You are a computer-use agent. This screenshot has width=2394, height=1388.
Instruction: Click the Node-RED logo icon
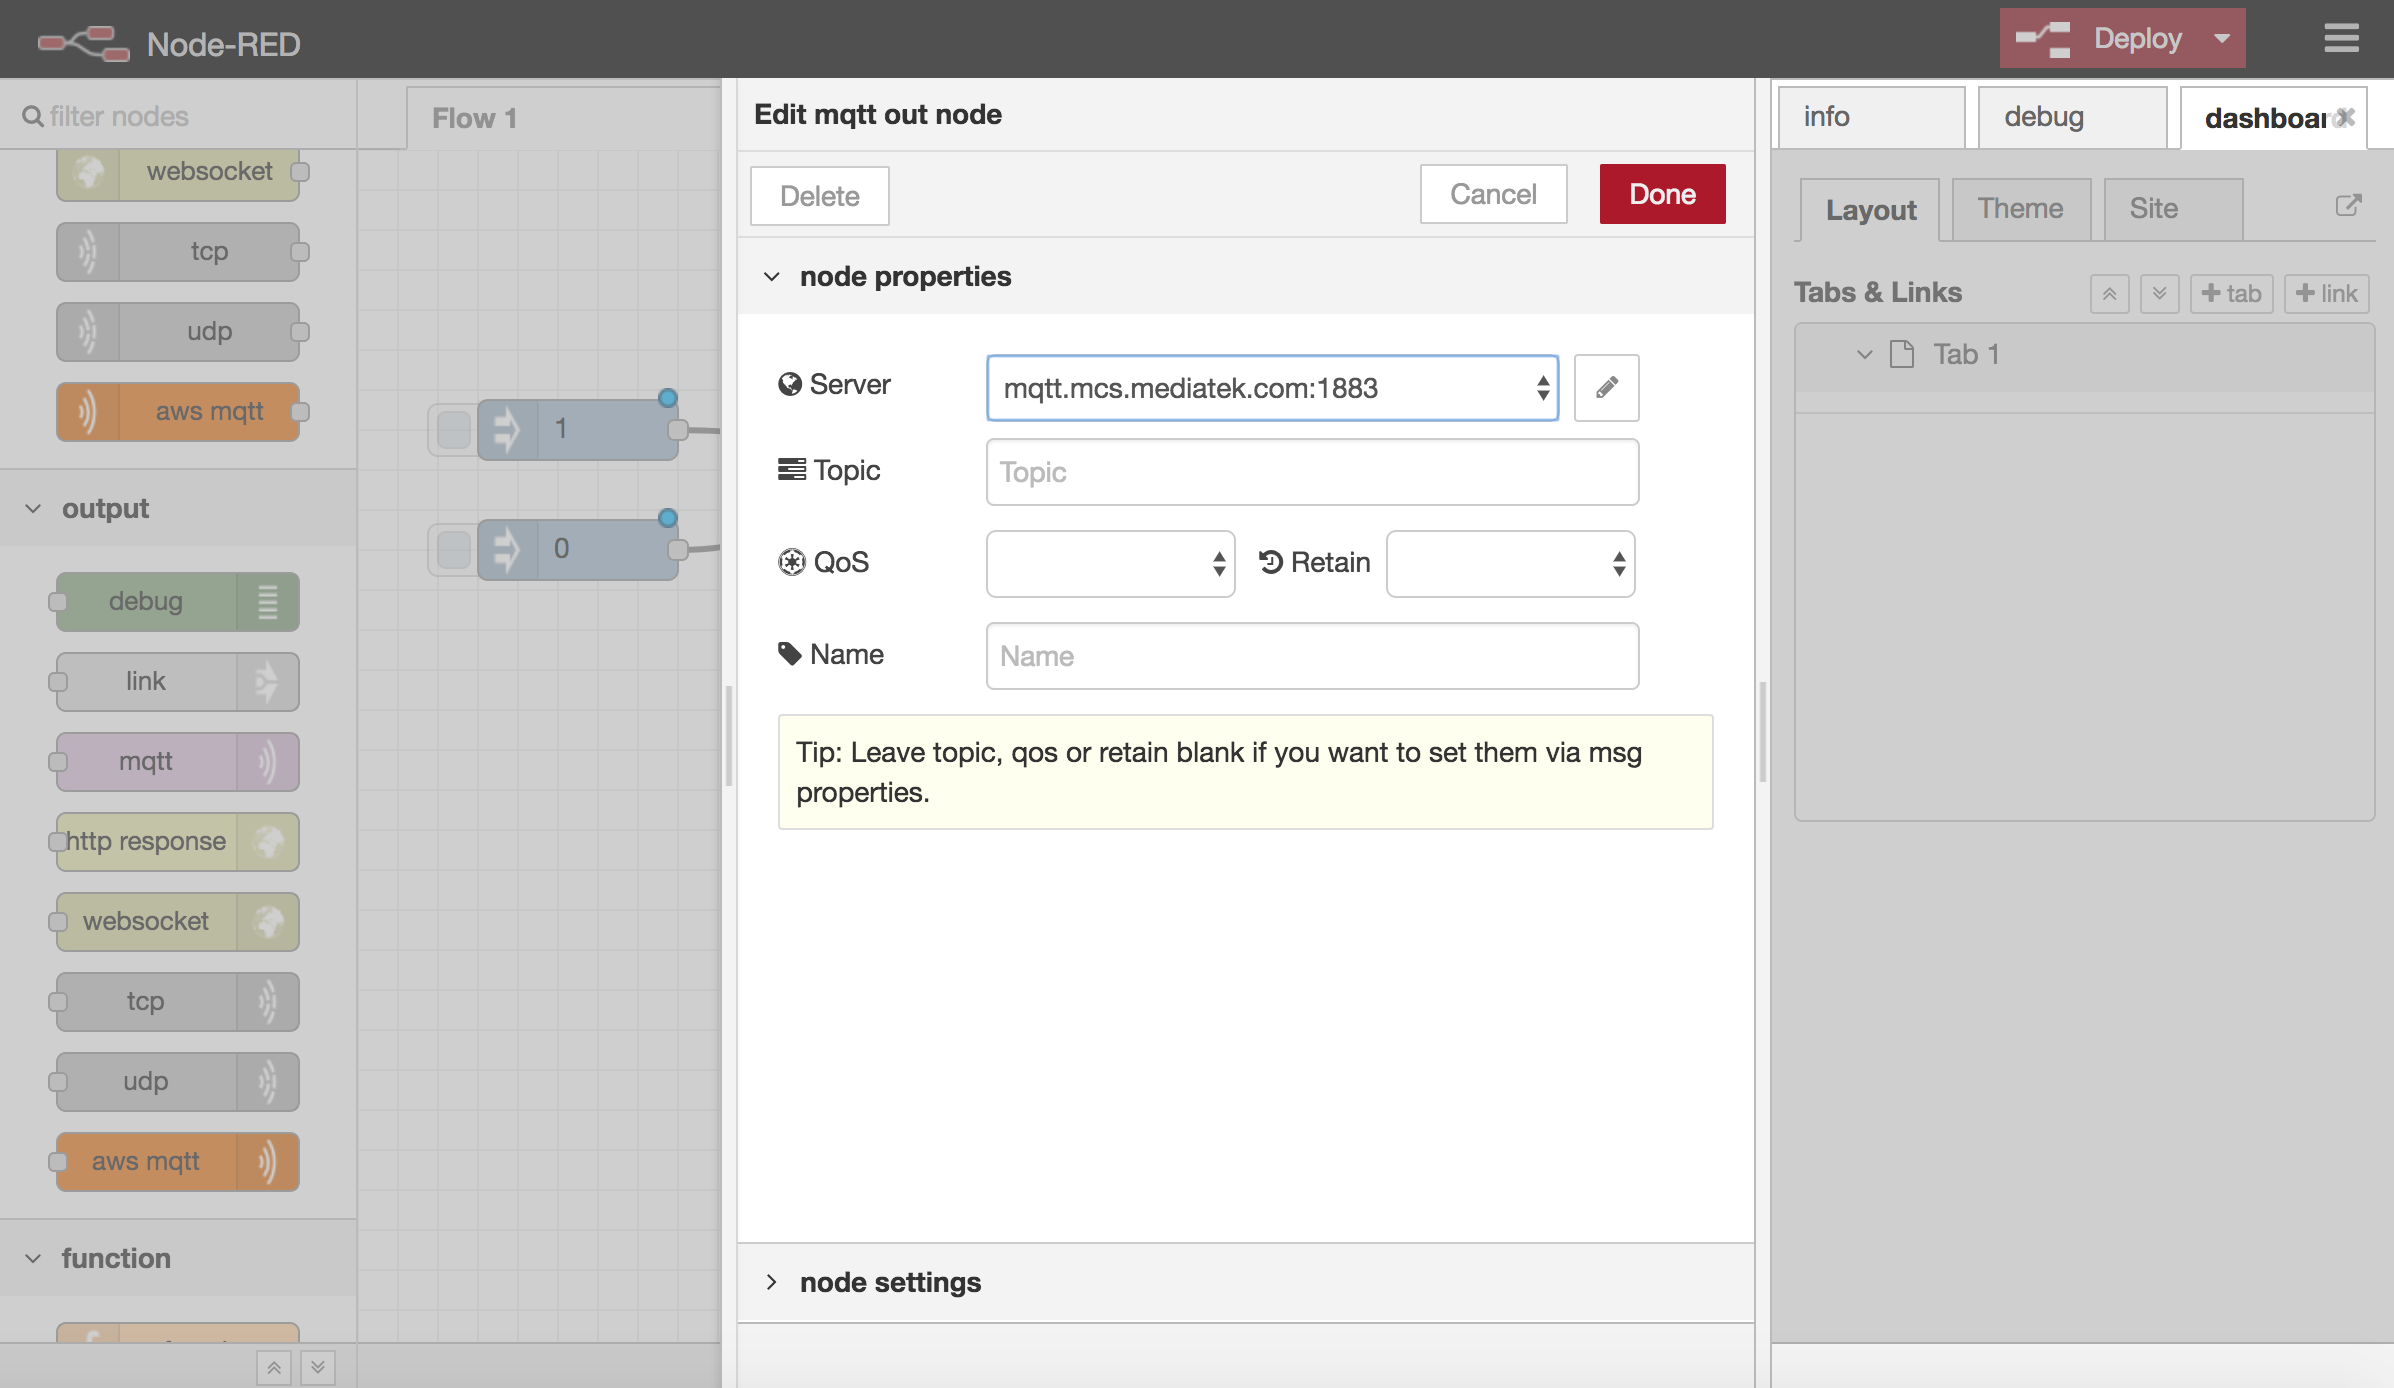click(83, 43)
